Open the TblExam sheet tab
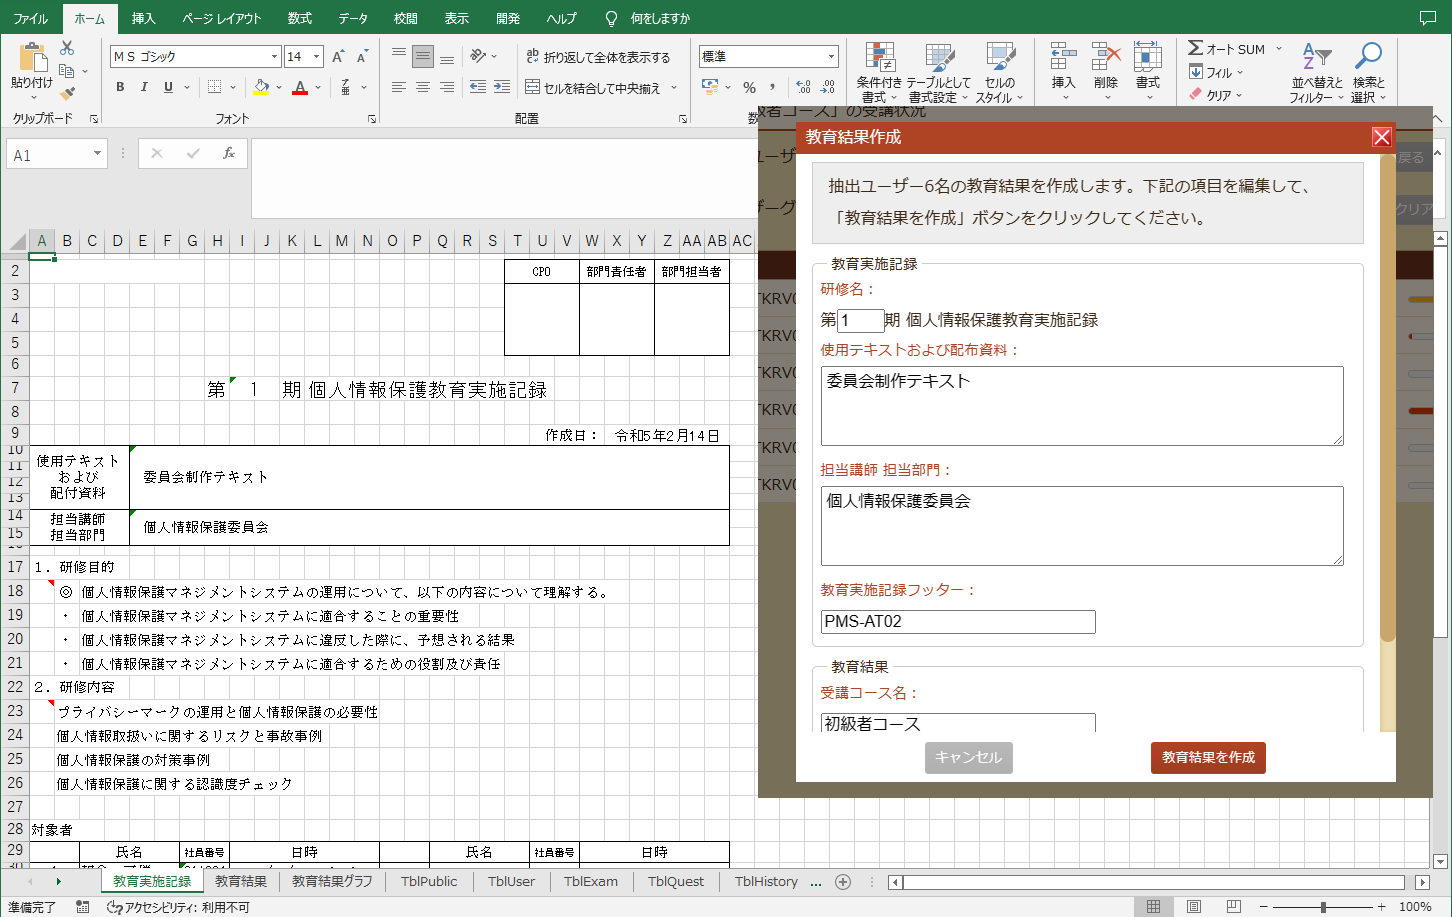This screenshot has height=917, width=1452. coord(591,881)
